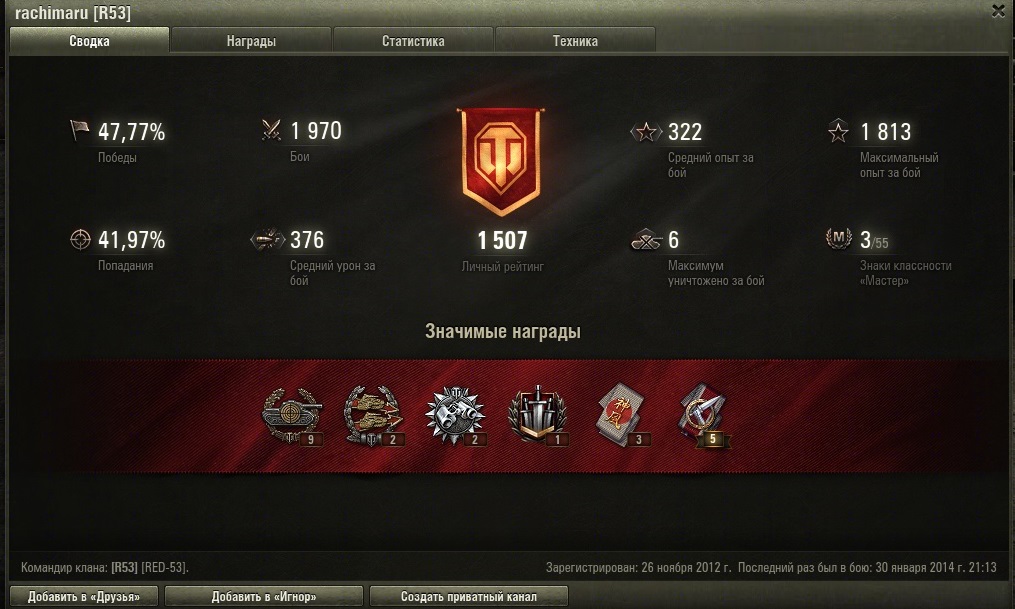Click the hit-ratio crosshair target icon

[80, 239]
